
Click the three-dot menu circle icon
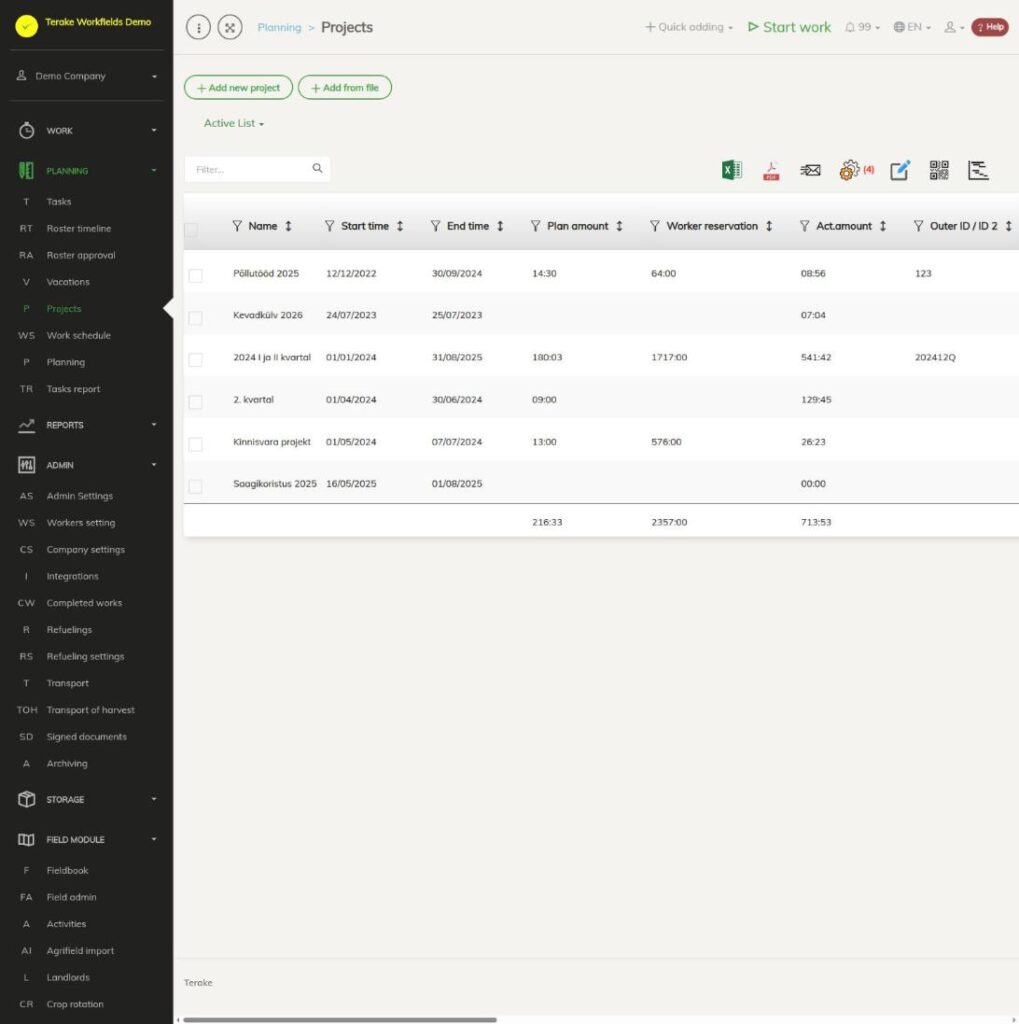point(199,27)
